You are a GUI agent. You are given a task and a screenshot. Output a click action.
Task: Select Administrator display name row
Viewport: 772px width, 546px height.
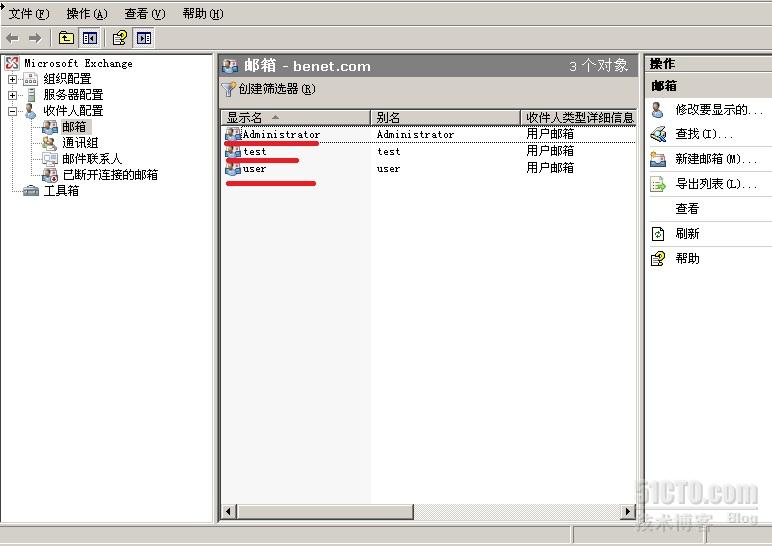pyautogui.click(x=281, y=134)
